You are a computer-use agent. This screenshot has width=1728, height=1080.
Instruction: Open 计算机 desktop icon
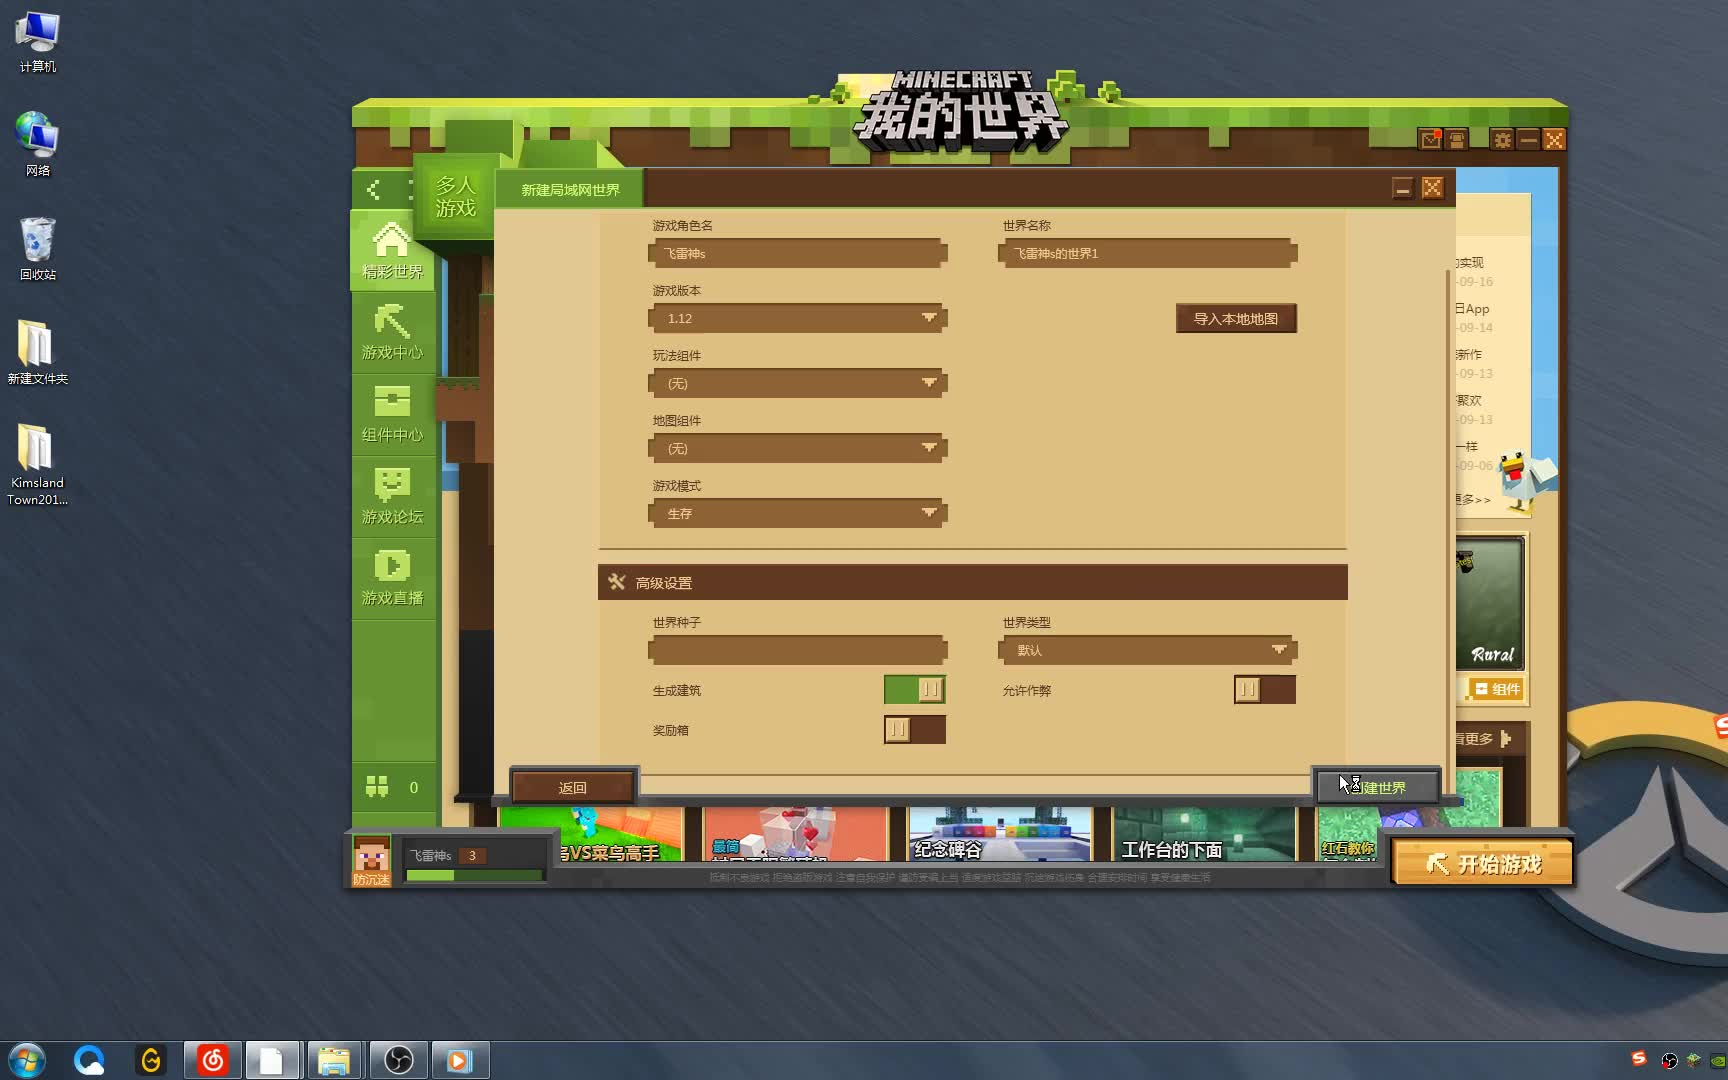37,42
